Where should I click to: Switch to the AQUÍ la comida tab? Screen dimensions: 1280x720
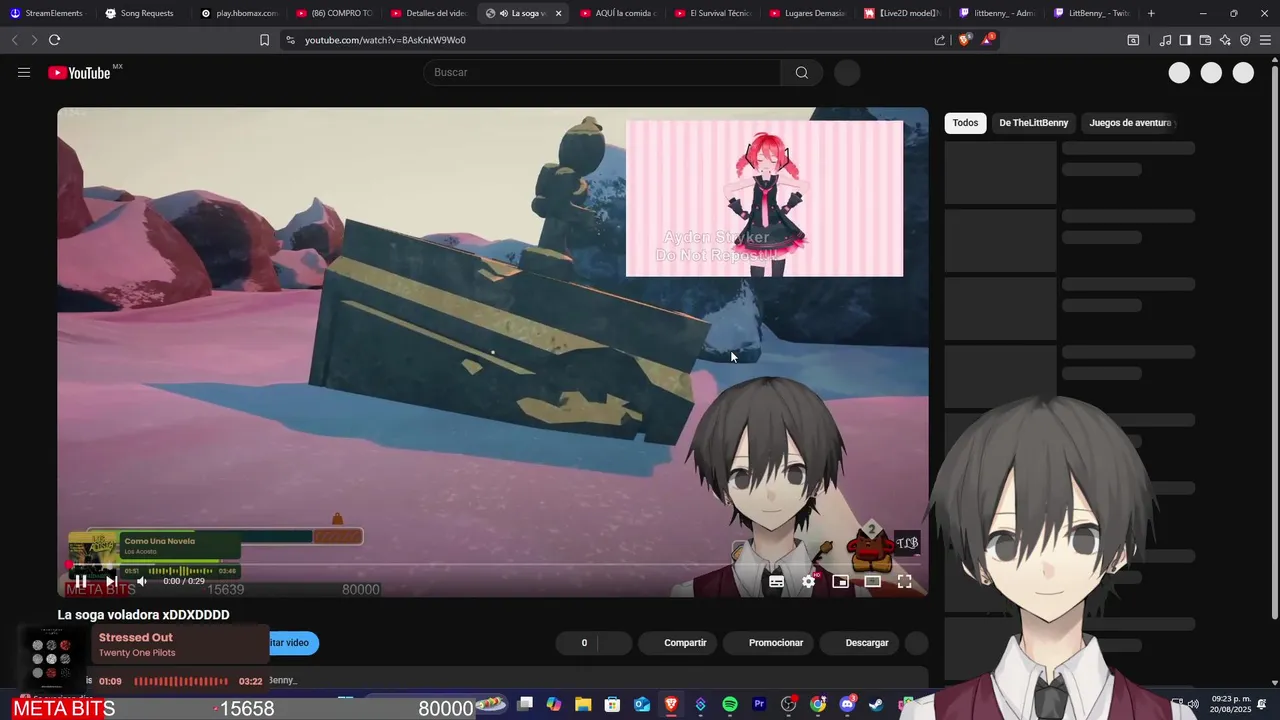coord(617,13)
